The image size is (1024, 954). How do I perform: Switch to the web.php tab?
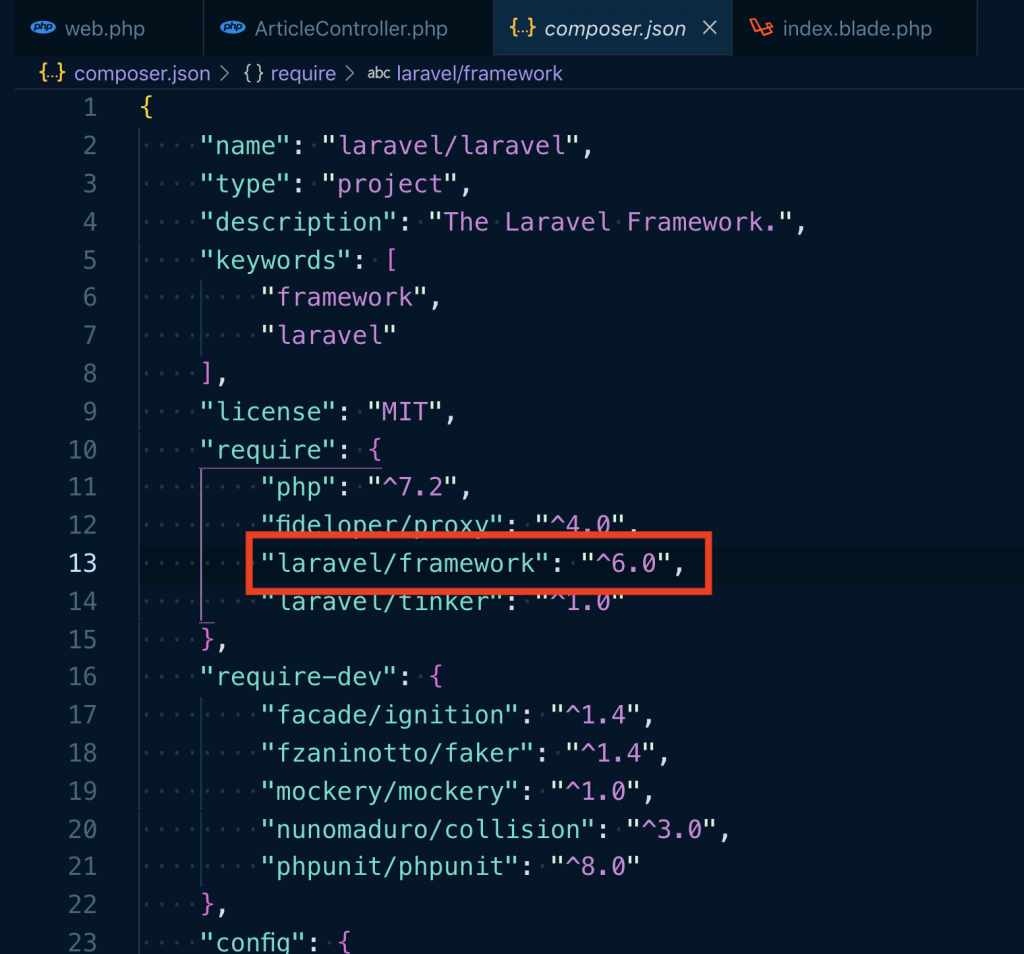tap(108, 28)
